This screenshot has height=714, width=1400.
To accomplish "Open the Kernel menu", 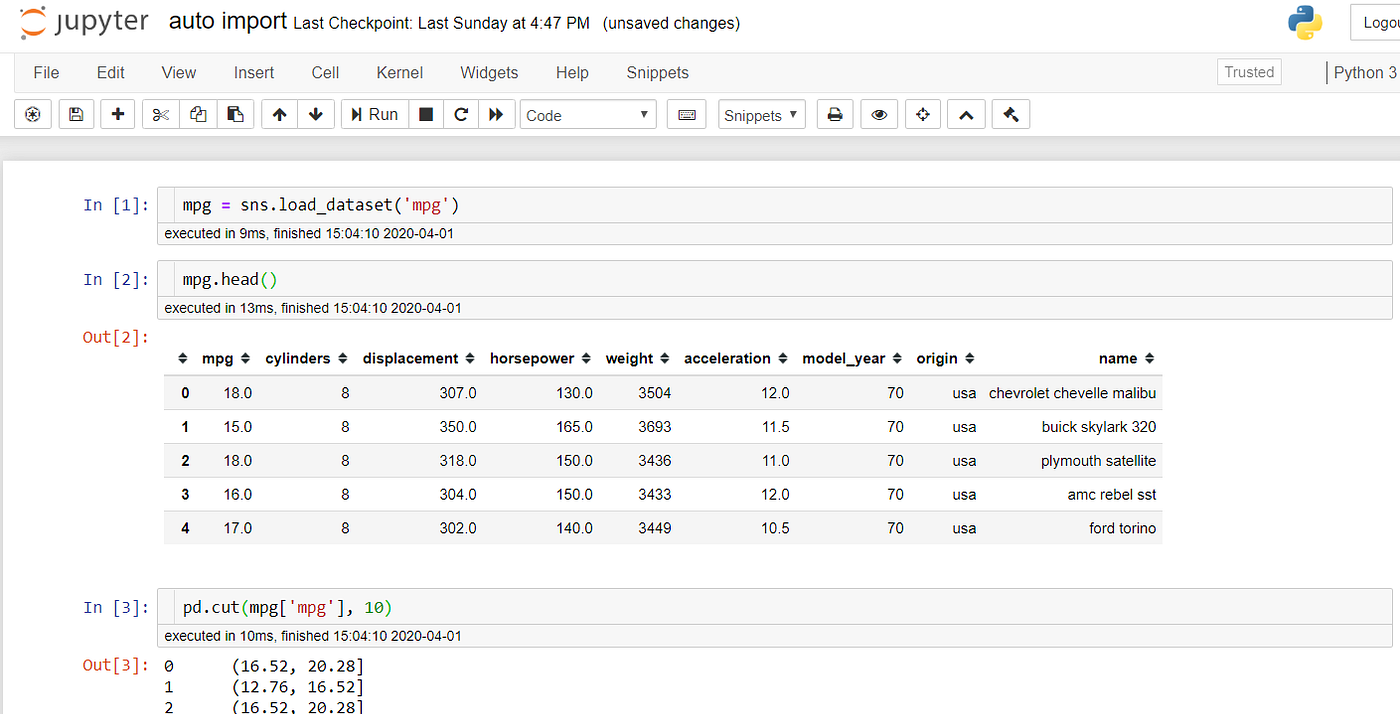I will [399, 72].
